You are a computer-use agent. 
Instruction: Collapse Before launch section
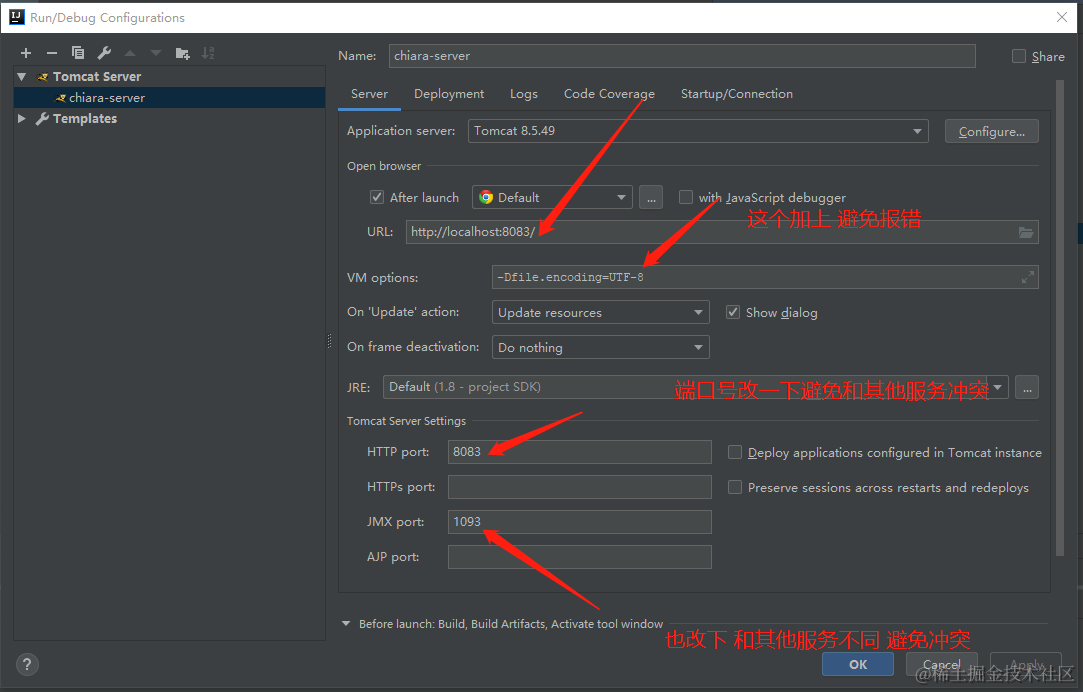tap(346, 624)
